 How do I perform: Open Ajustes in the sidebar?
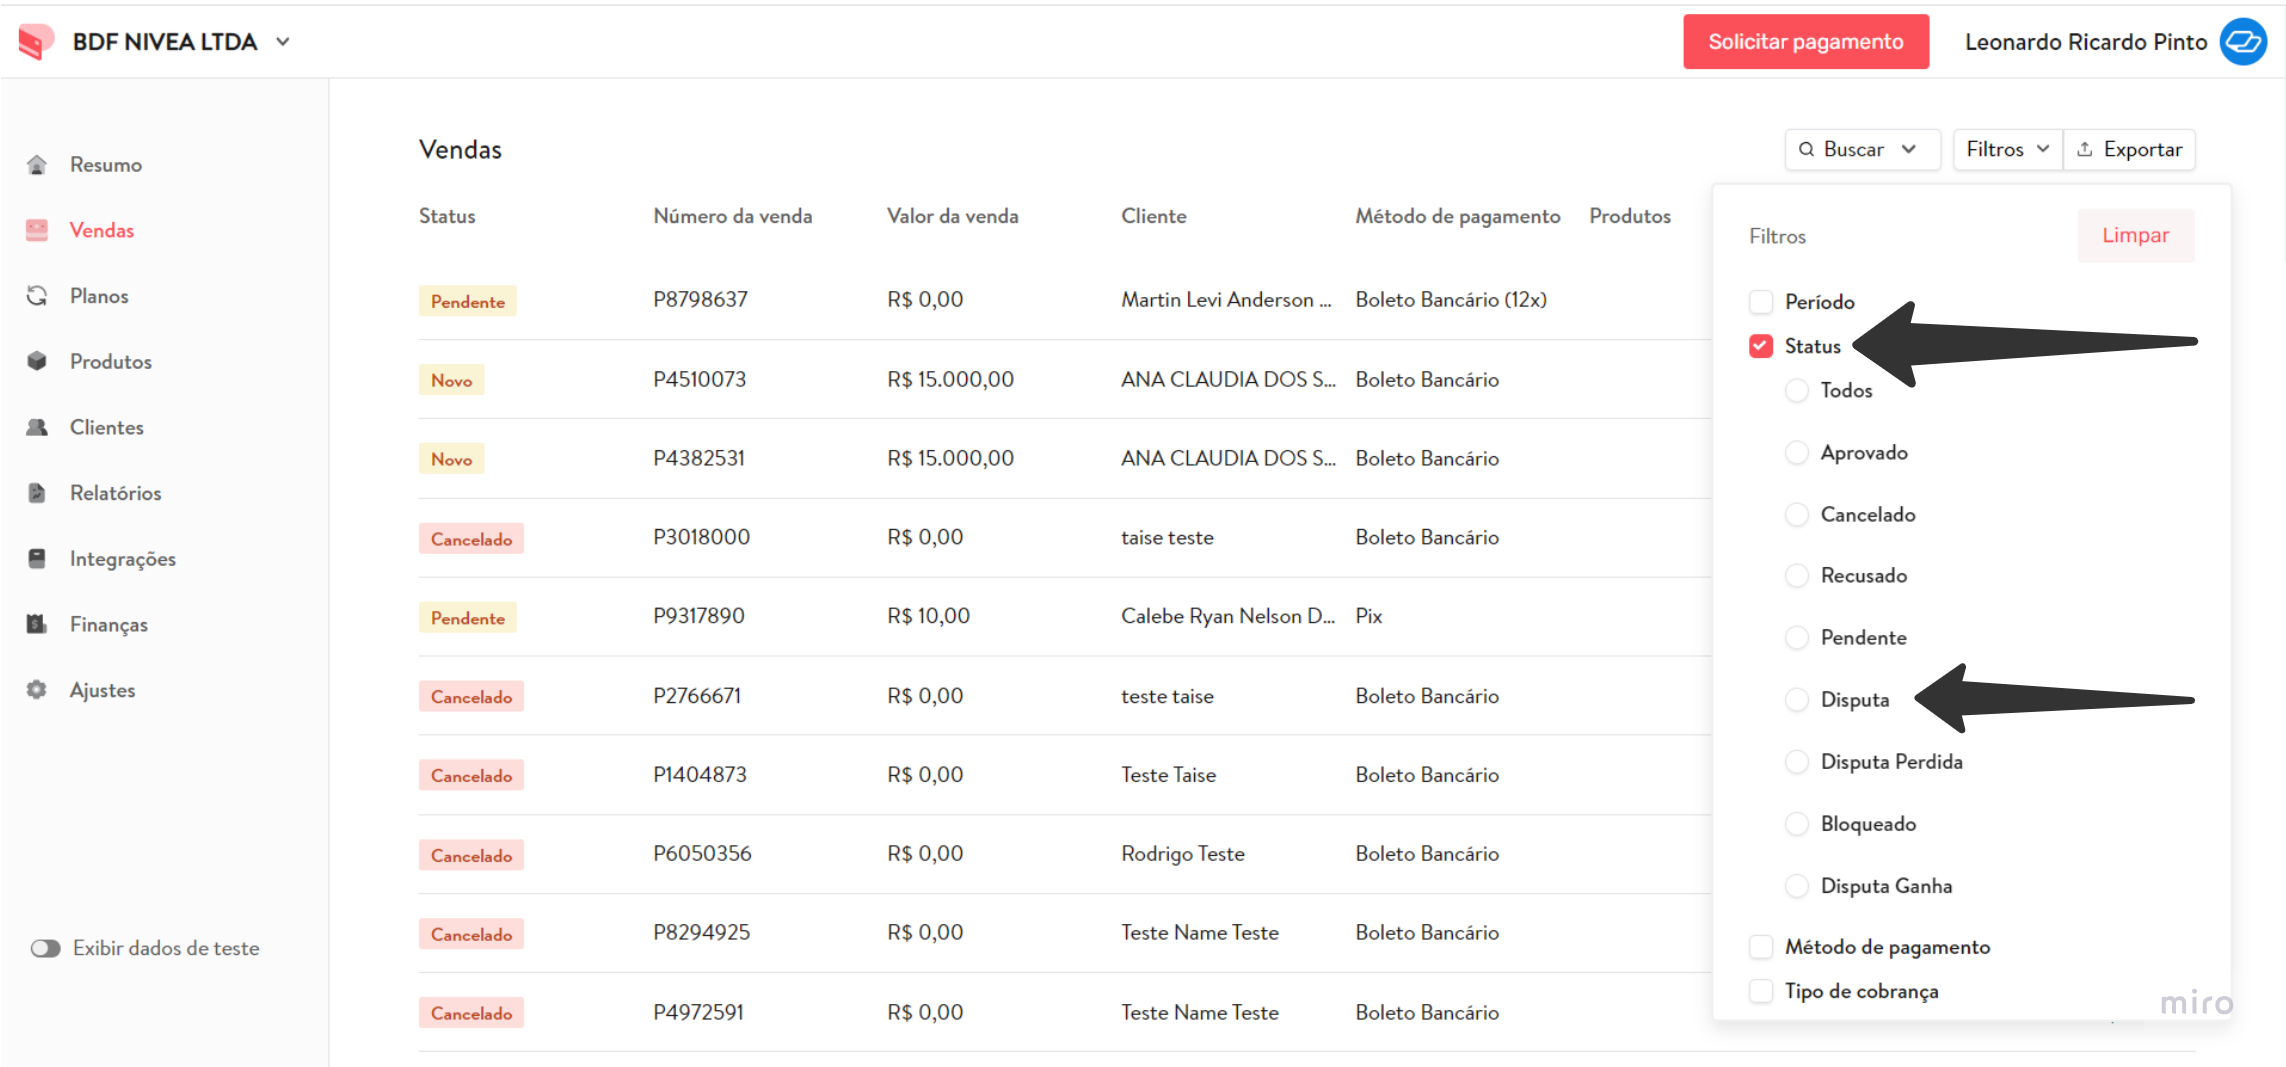coord(102,691)
